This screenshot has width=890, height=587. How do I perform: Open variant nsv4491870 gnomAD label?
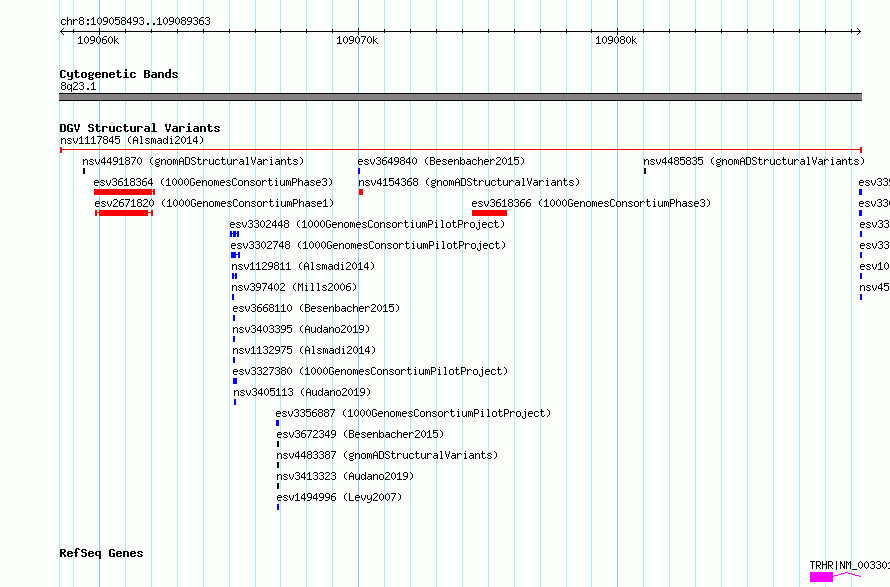pos(193,161)
